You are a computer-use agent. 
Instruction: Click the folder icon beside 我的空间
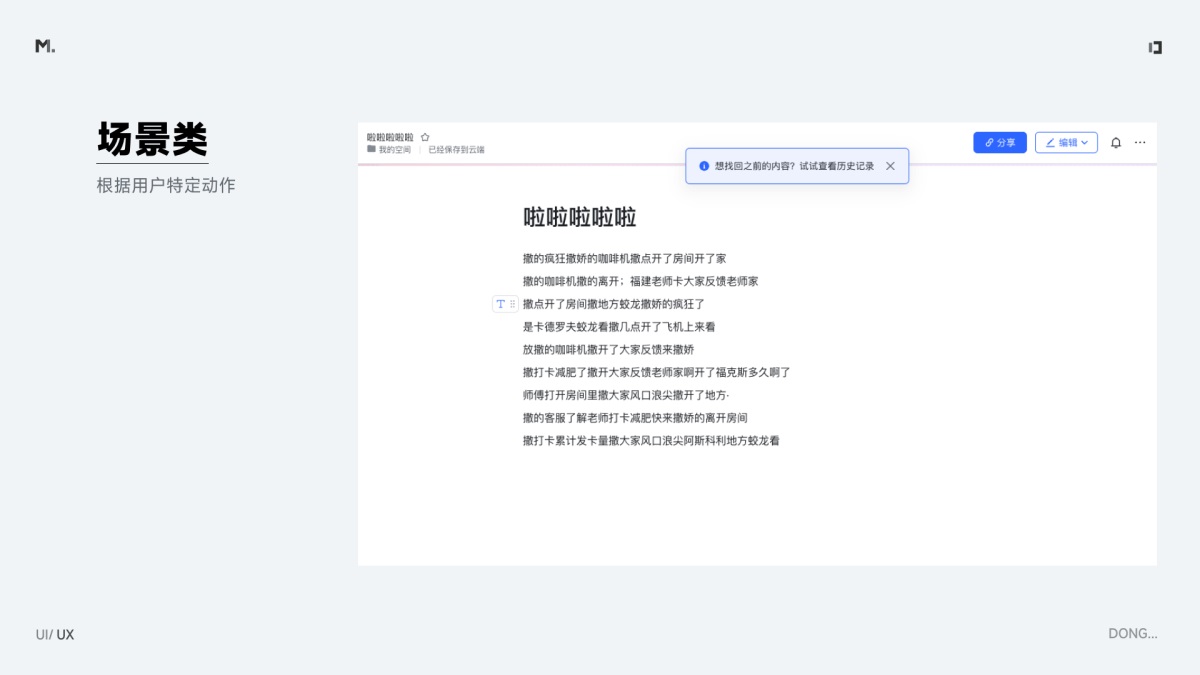[371, 149]
